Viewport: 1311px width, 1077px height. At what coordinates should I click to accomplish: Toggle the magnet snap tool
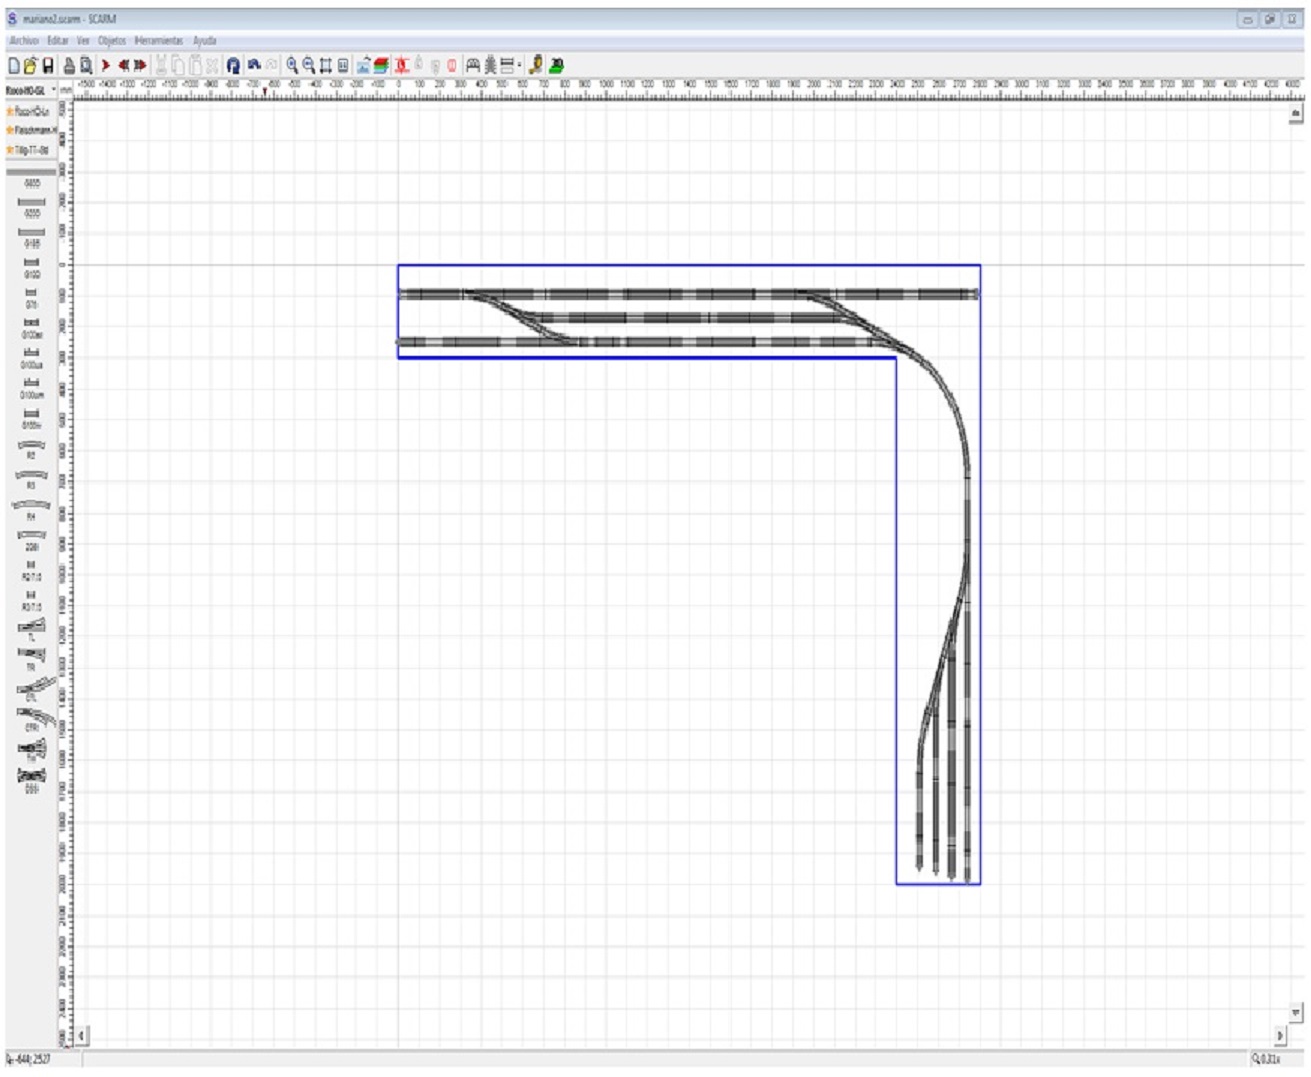point(233,65)
